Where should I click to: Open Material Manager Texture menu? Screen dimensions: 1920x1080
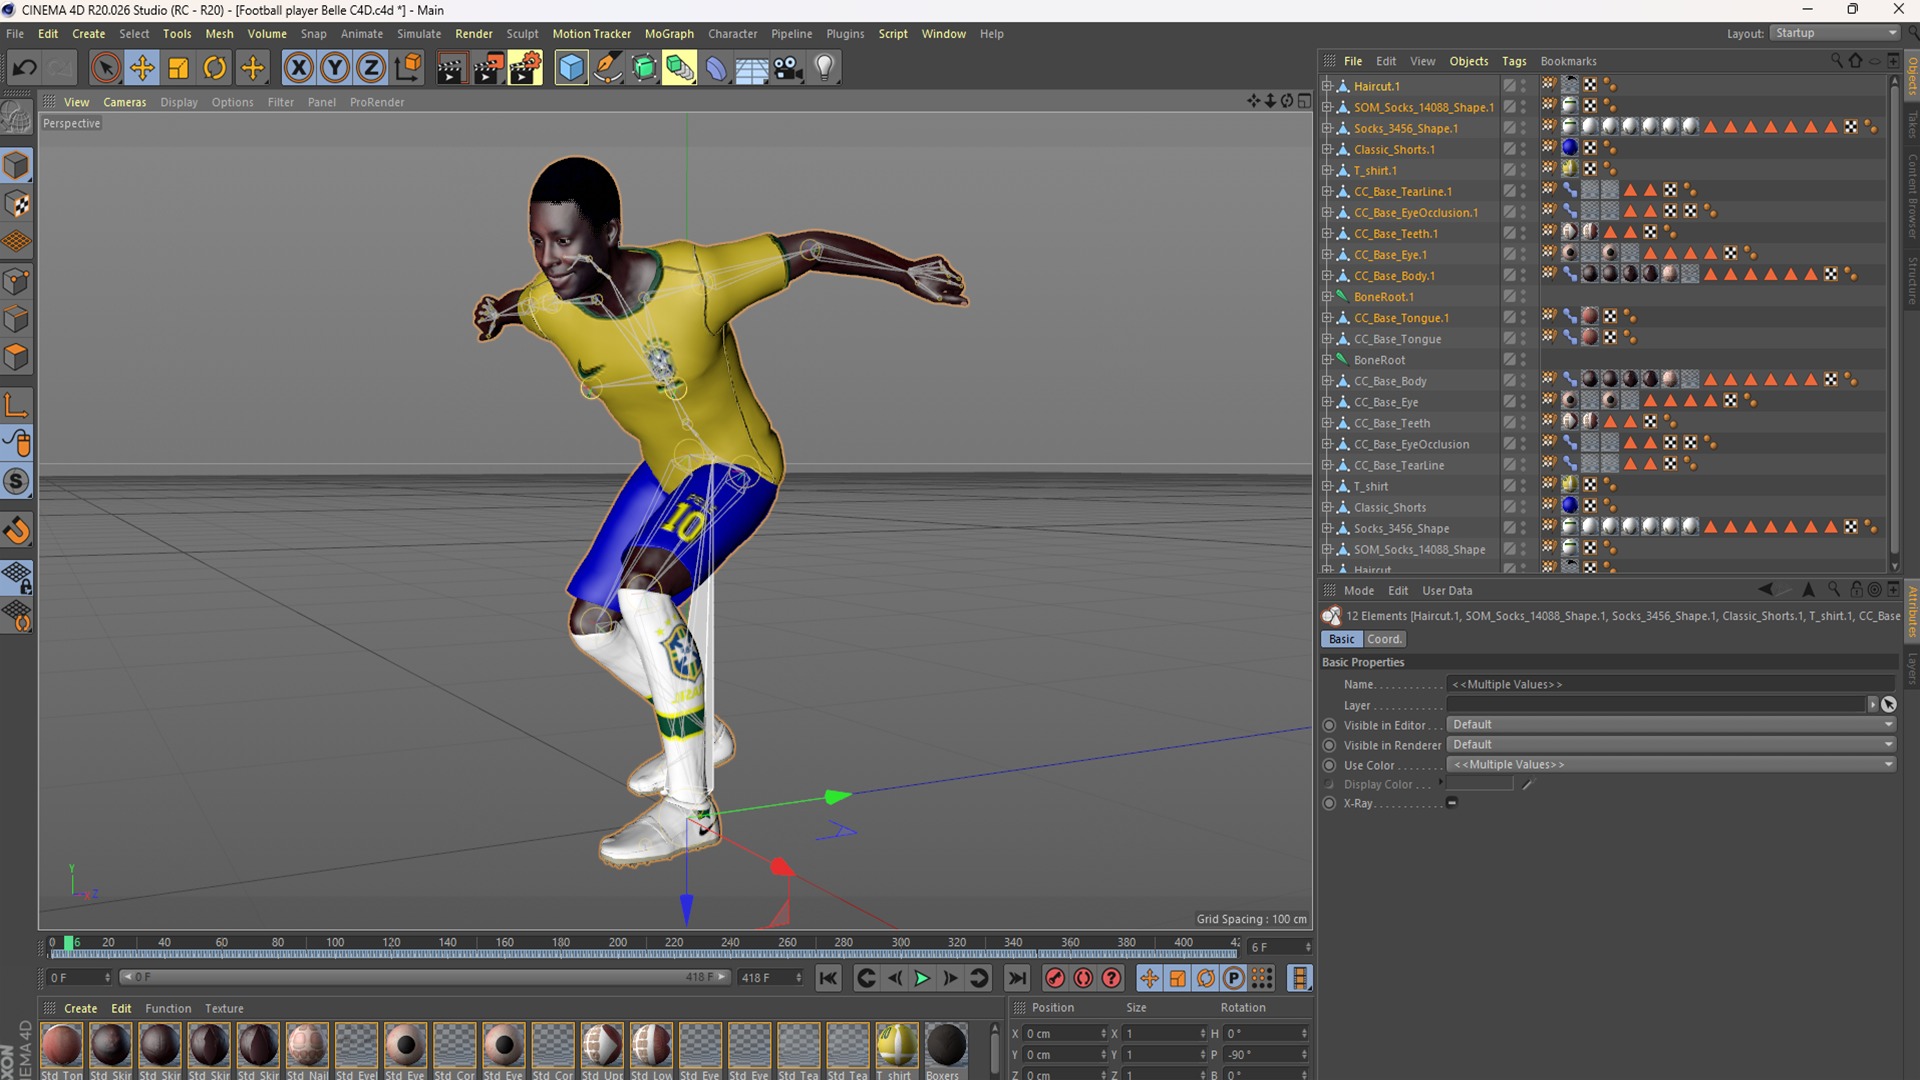(x=224, y=1008)
